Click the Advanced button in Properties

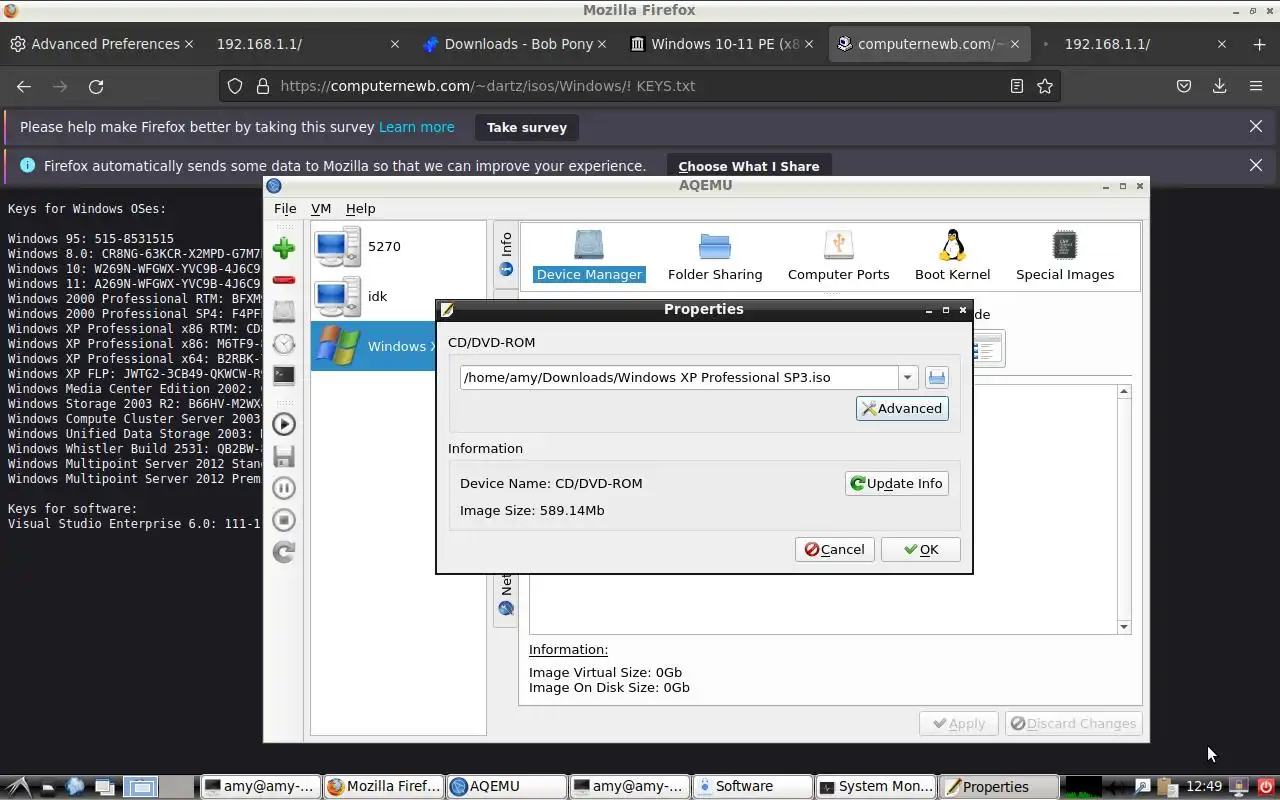[x=902, y=408]
